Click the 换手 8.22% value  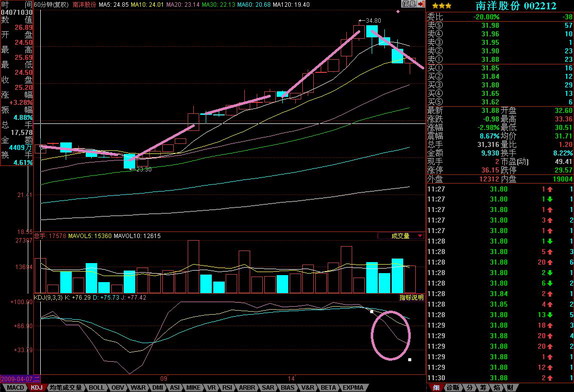pos(563,153)
